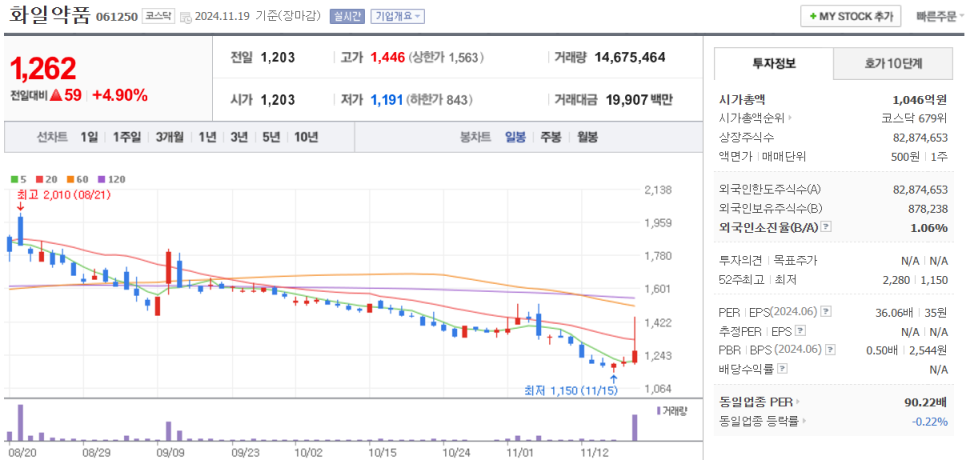
Task: Select the 10년 line chart period
Action: tap(306, 137)
